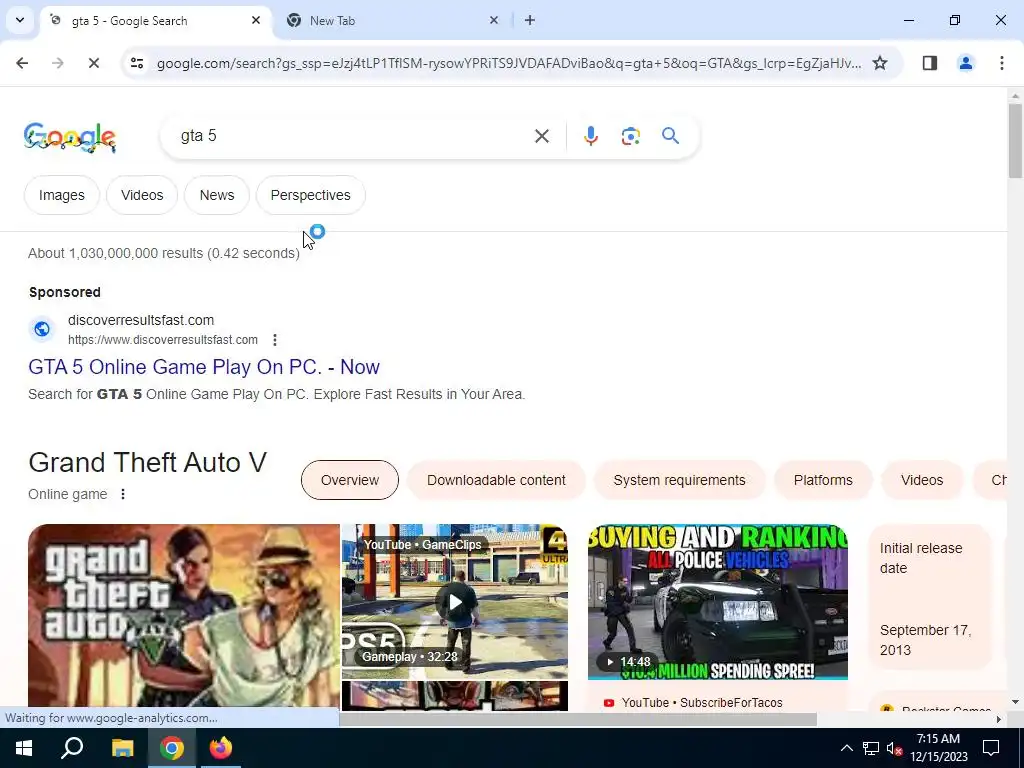Open the tab search dropdown arrow
This screenshot has height=768, width=1024.
[x=20, y=20]
